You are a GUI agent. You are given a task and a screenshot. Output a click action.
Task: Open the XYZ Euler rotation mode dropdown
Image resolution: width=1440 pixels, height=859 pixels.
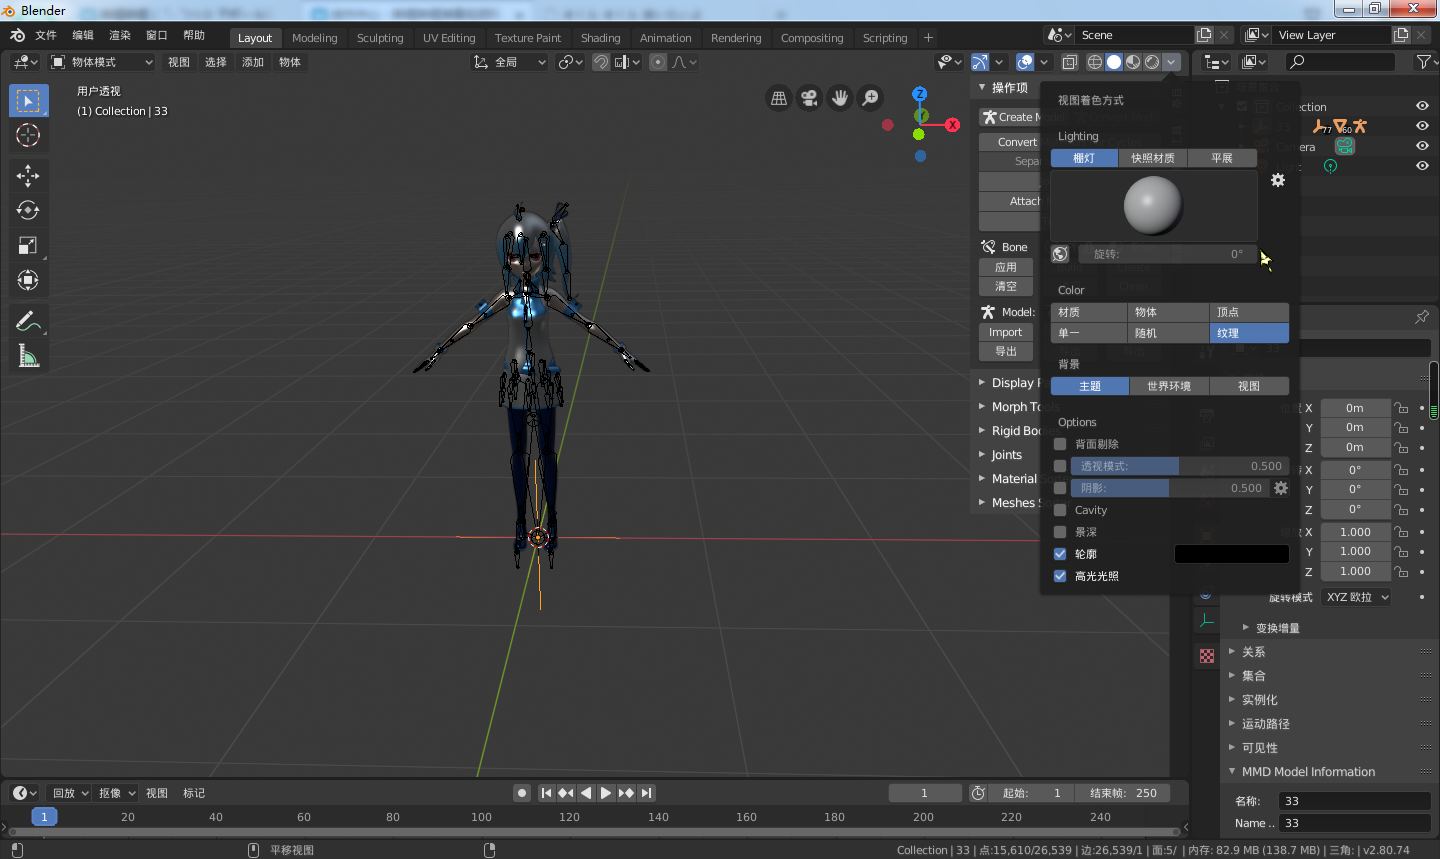coord(1356,597)
